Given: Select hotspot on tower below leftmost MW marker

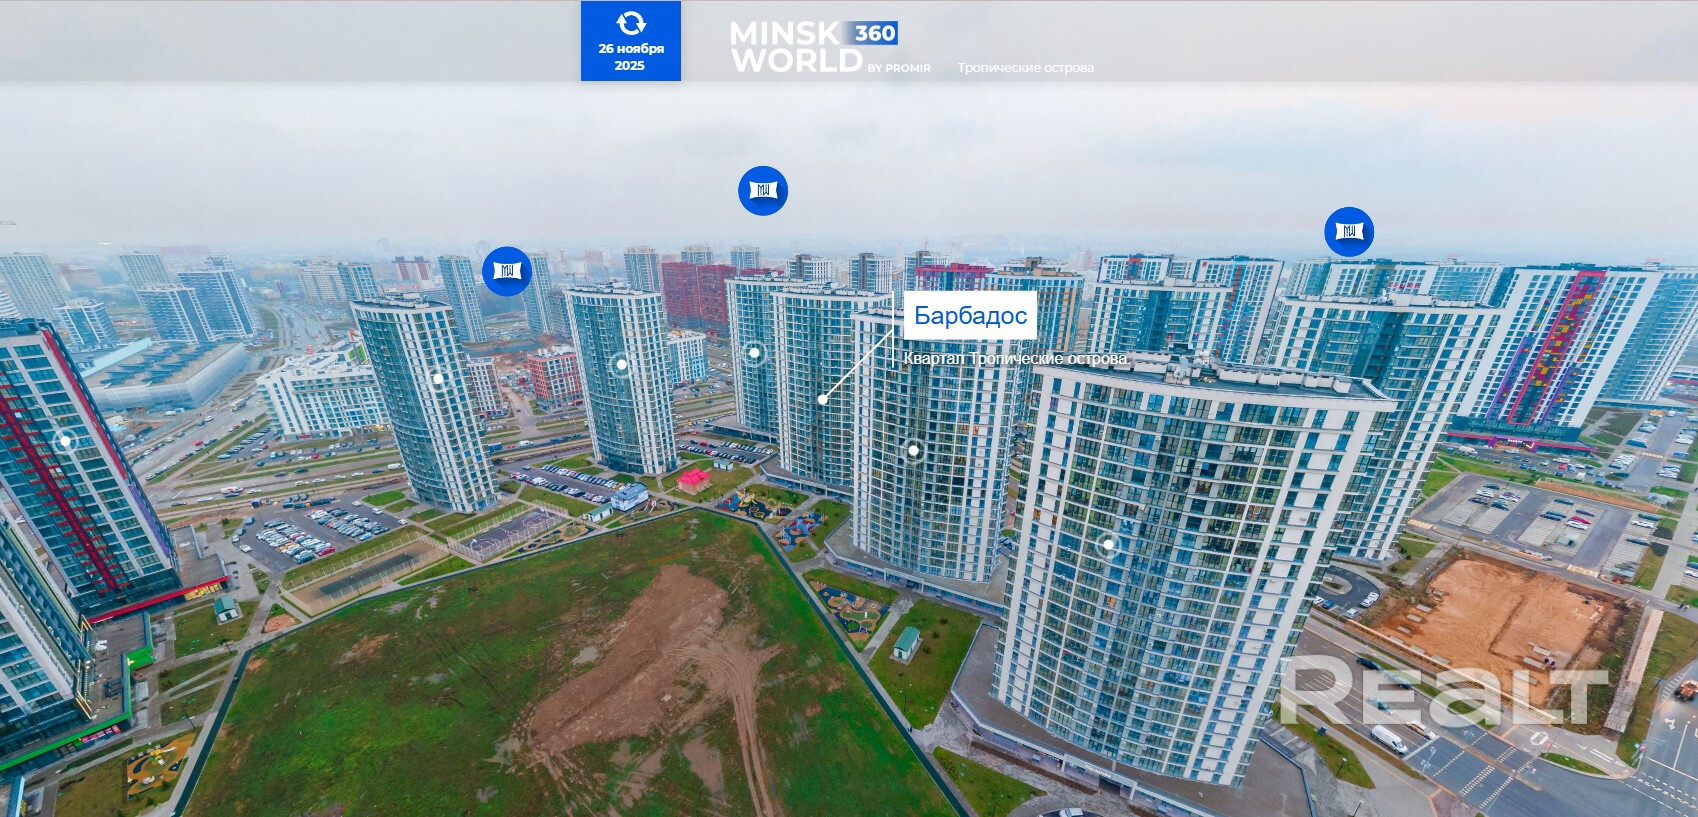Looking at the screenshot, I should [437, 379].
